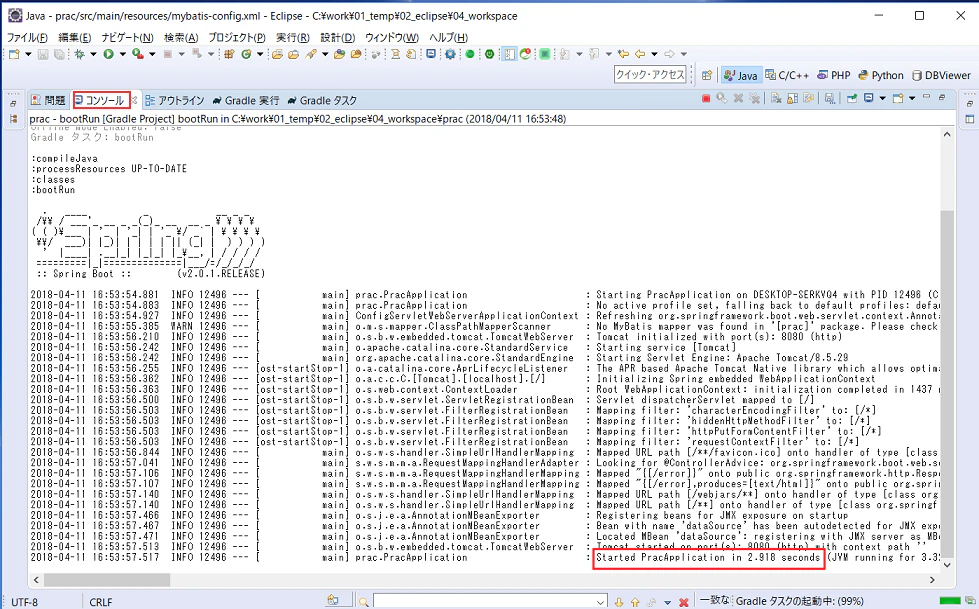Minimize the console view panel
The width and height of the screenshot is (979, 609).
coord(927,96)
